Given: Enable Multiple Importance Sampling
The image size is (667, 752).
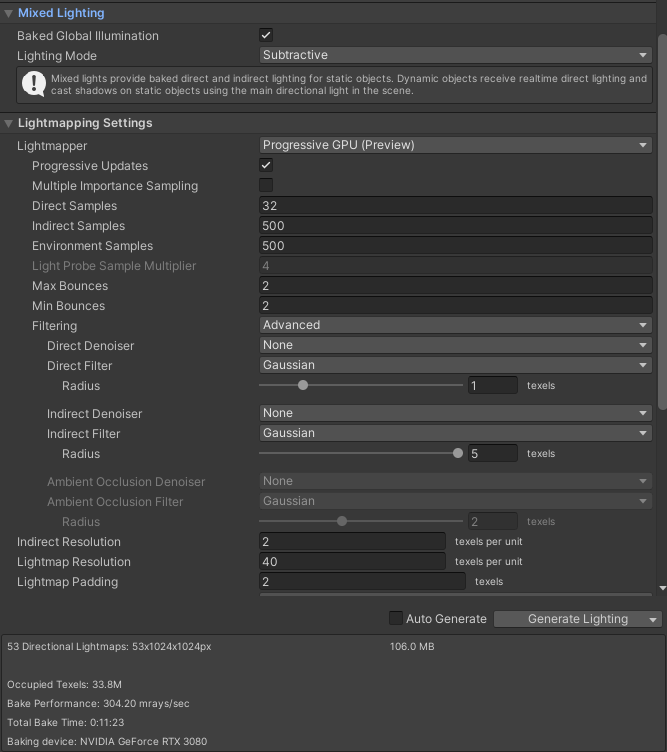Looking at the screenshot, I should (266, 185).
